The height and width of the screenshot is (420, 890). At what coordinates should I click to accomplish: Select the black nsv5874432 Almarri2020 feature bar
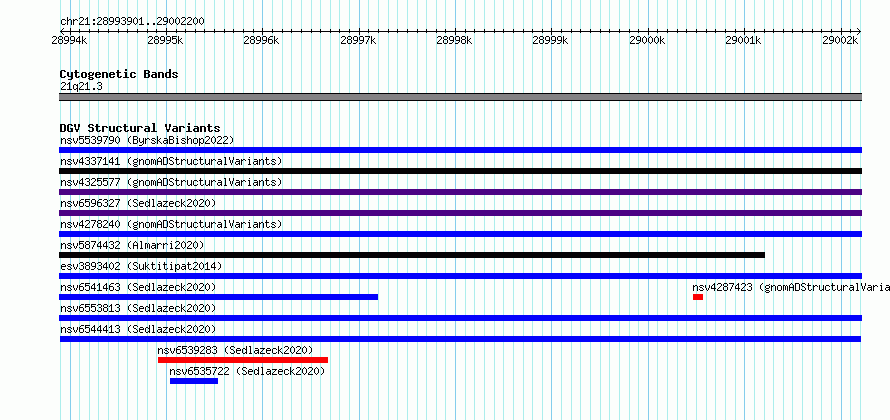pos(412,255)
